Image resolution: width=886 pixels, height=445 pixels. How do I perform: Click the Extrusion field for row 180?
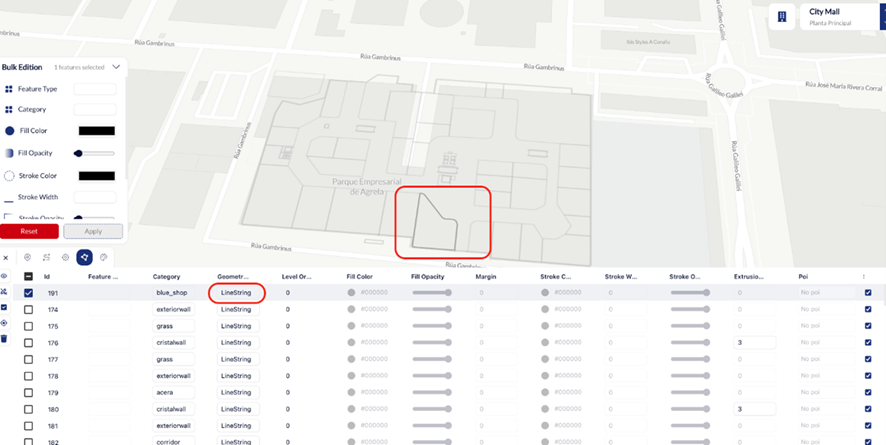[x=755, y=409]
